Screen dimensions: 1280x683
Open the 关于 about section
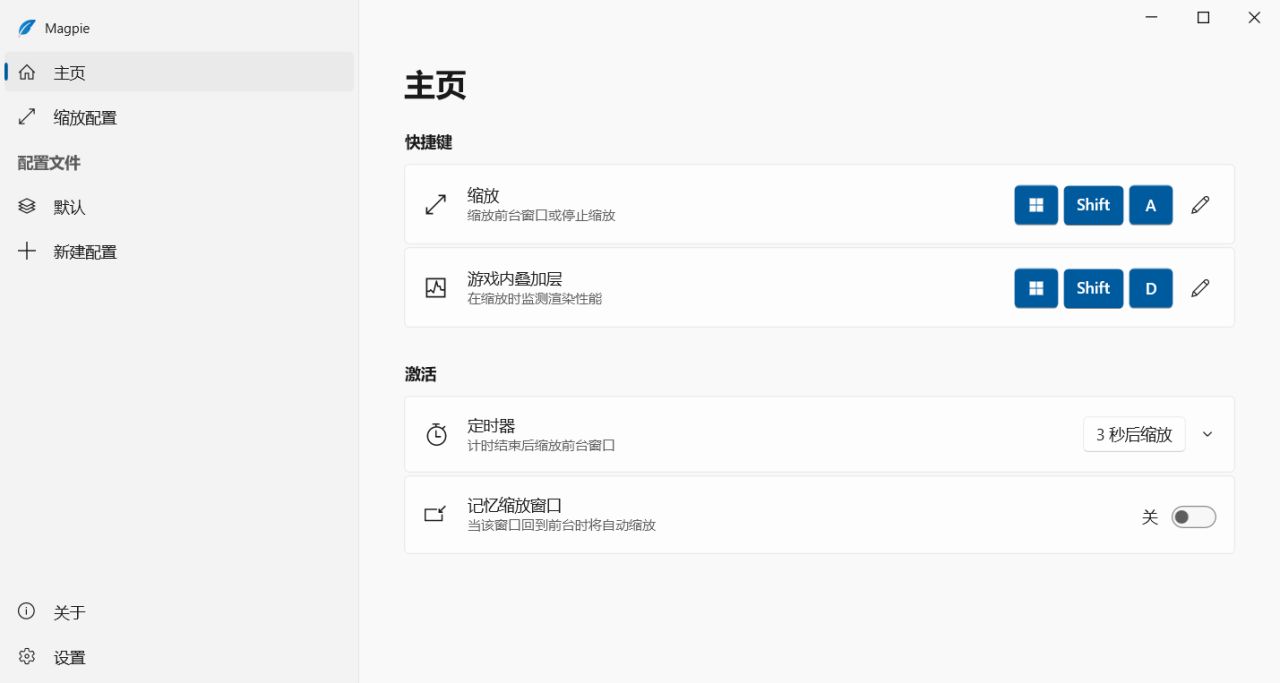click(69, 611)
